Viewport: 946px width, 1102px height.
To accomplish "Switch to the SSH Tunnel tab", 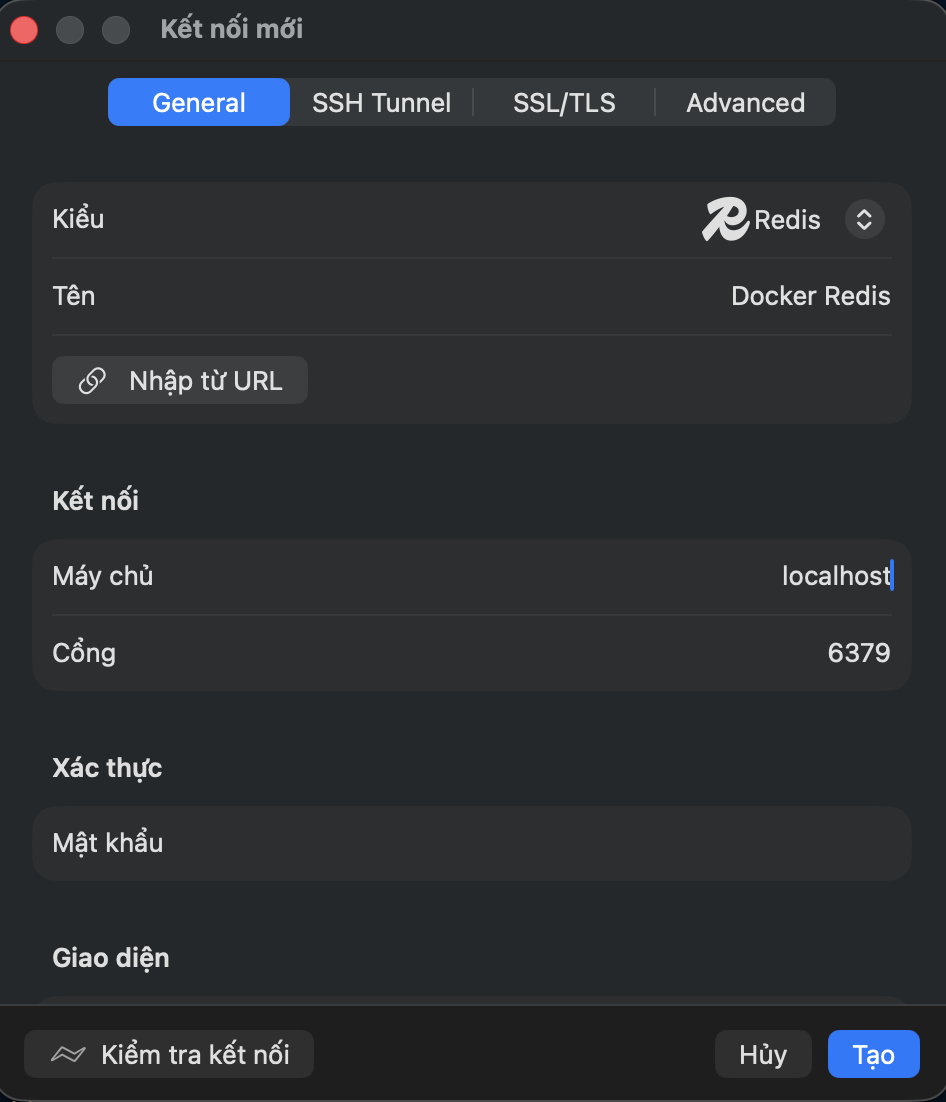I will tap(382, 103).
